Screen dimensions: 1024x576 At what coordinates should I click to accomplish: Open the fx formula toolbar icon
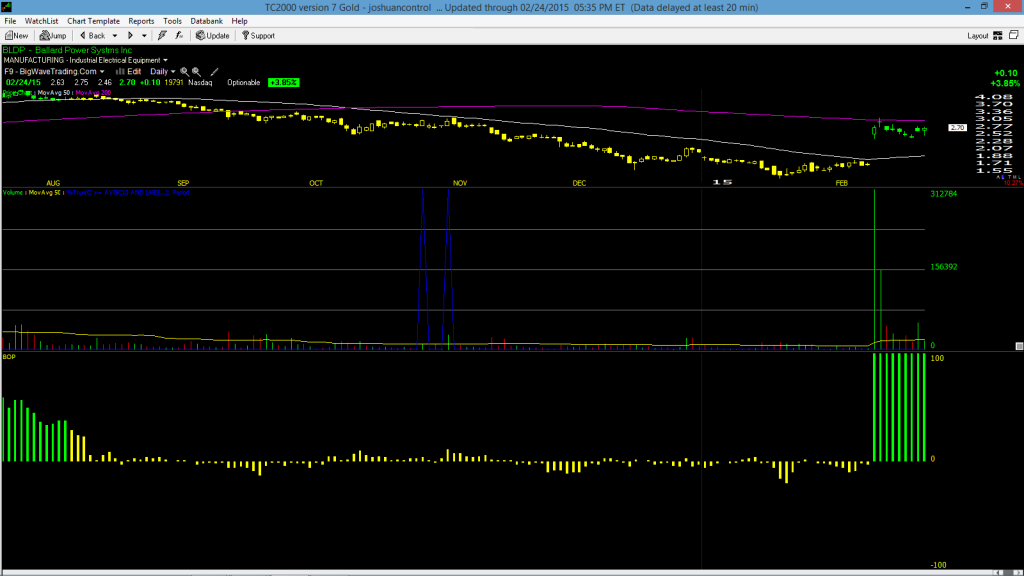(x=179, y=36)
